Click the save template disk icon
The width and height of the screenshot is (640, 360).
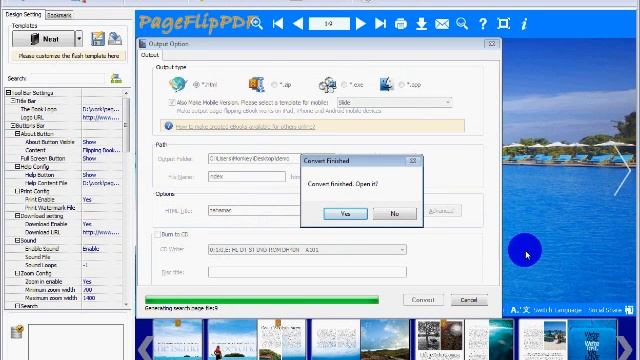pyautogui.click(x=98, y=39)
